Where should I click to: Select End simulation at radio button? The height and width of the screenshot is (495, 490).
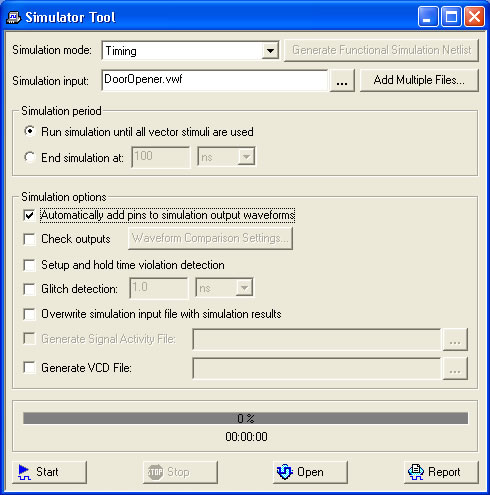(x=30, y=157)
